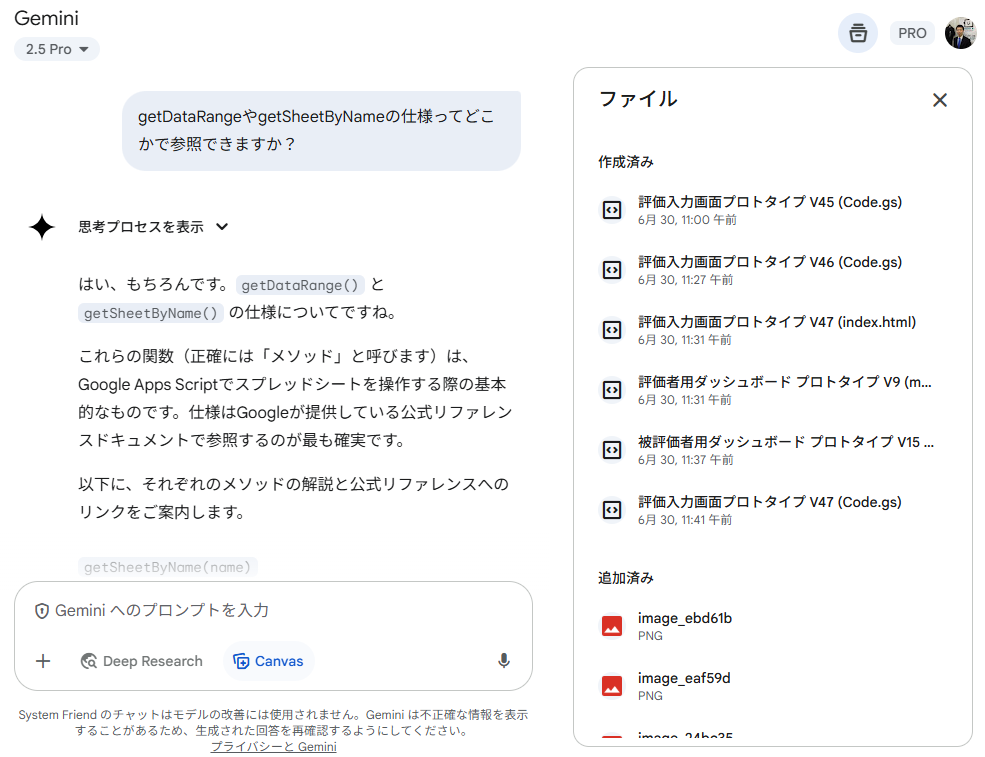Click the user message bubble about getDataRange
The width and height of the screenshot is (985, 757).
pyautogui.click(x=321, y=131)
